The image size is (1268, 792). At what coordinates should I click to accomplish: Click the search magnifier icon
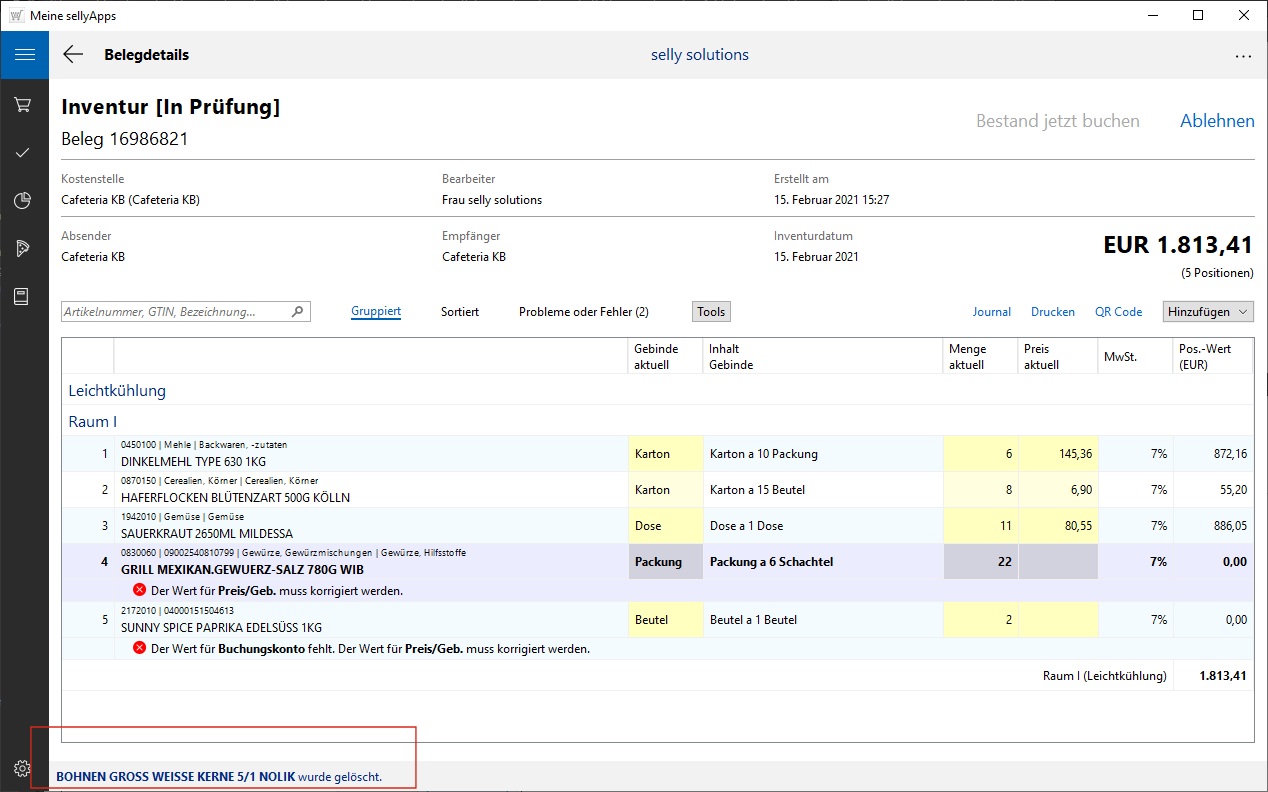297,312
